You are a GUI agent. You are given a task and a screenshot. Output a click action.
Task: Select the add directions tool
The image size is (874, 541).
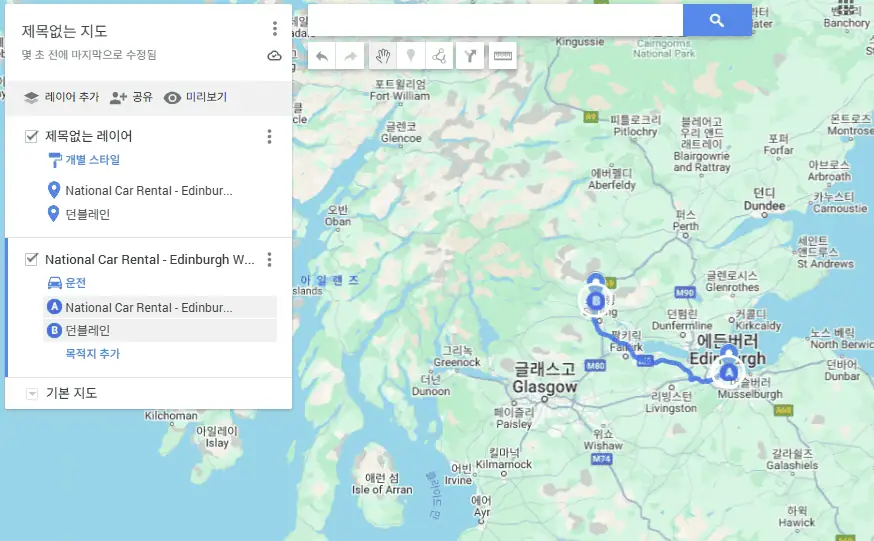(x=470, y=56)
